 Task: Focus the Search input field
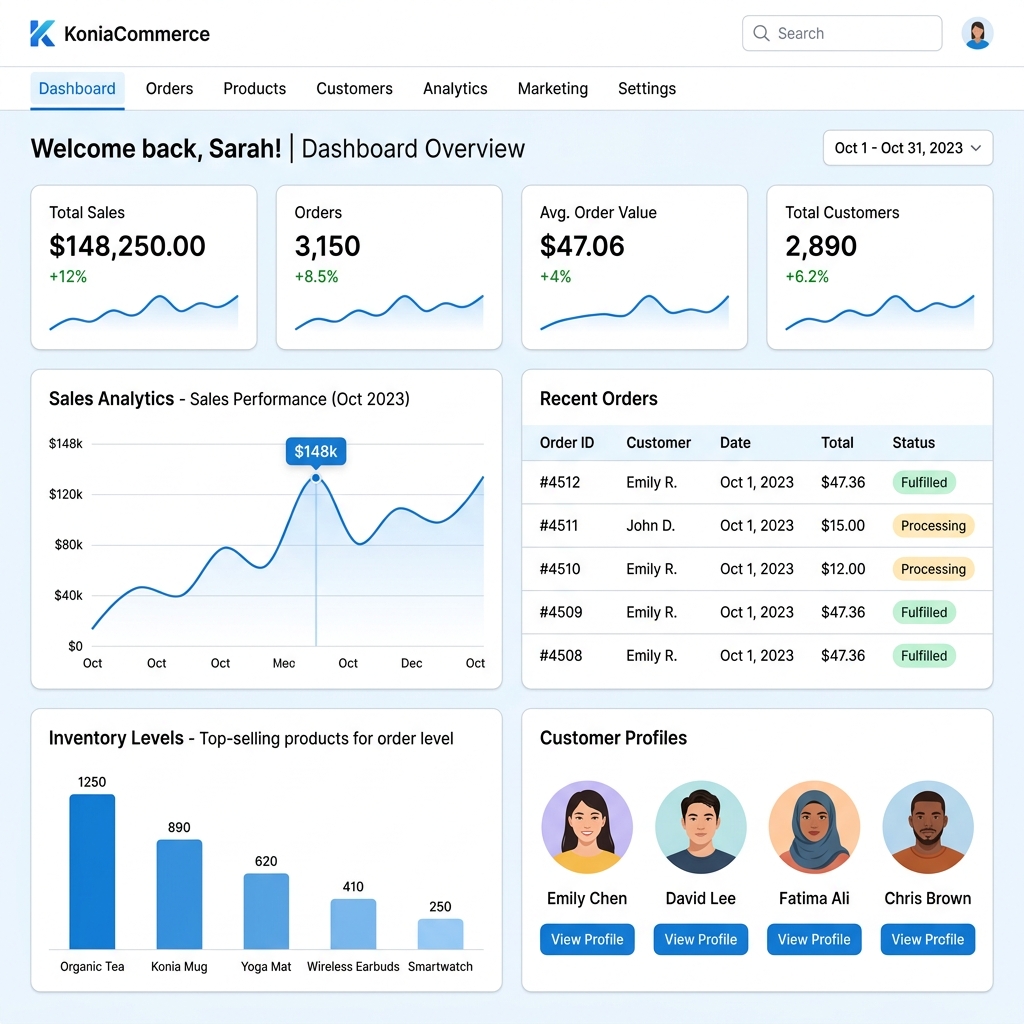point(842,33)
